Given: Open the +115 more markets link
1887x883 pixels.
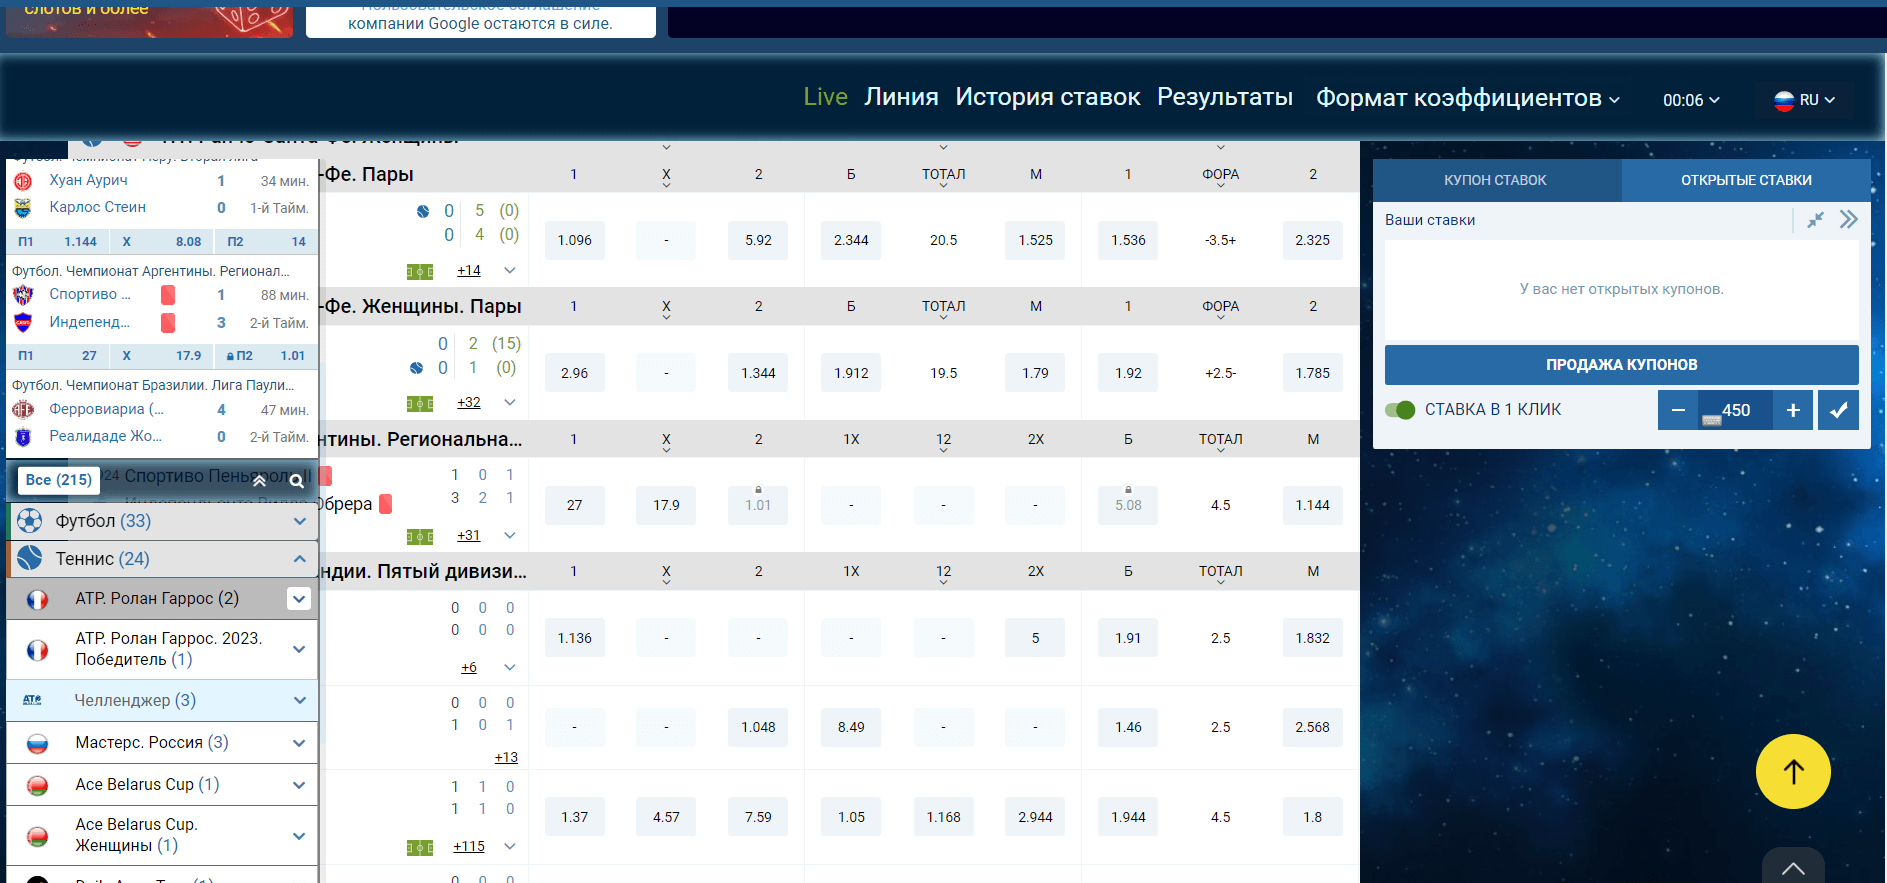Looking at the screenshot, I should 468,846.
